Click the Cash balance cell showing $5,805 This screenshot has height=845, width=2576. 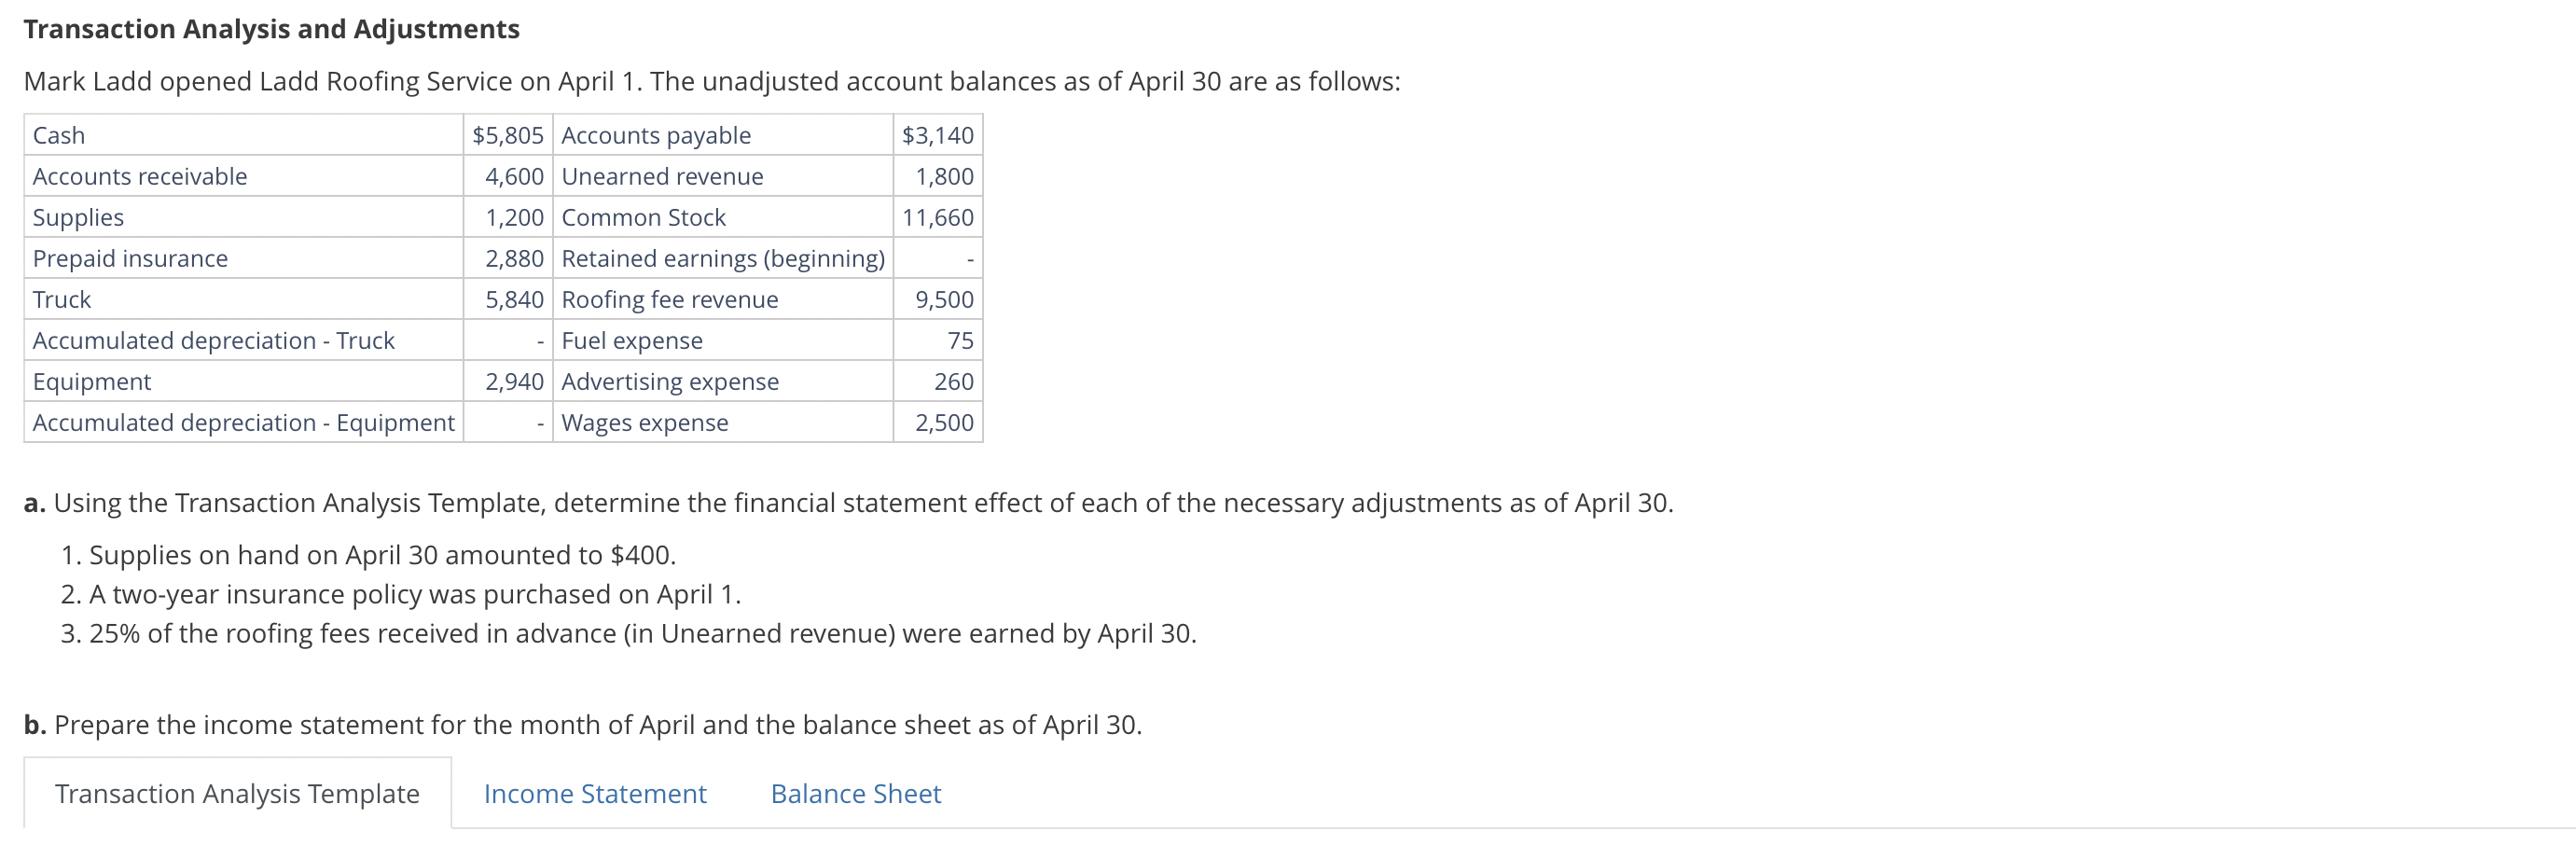(508, 135)
